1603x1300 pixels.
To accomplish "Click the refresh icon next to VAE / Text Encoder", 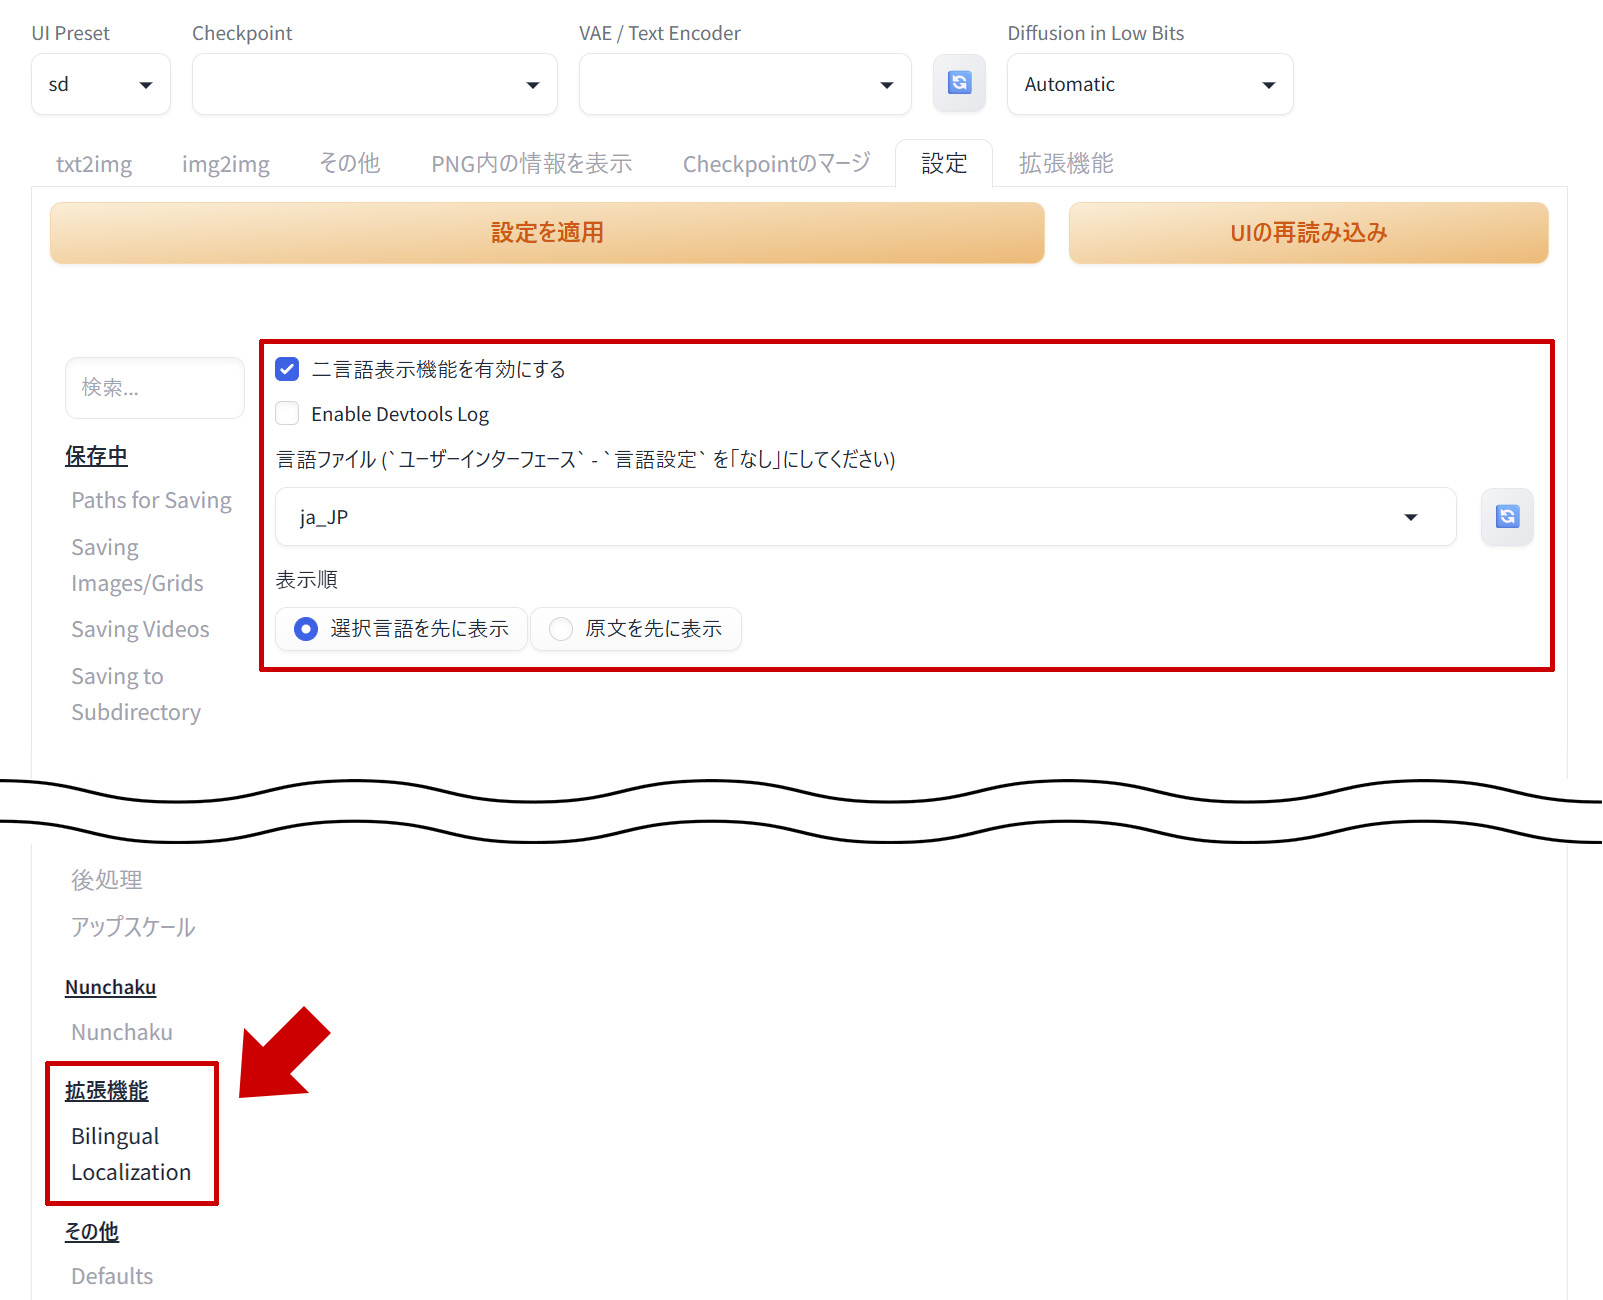I will 959,83.
